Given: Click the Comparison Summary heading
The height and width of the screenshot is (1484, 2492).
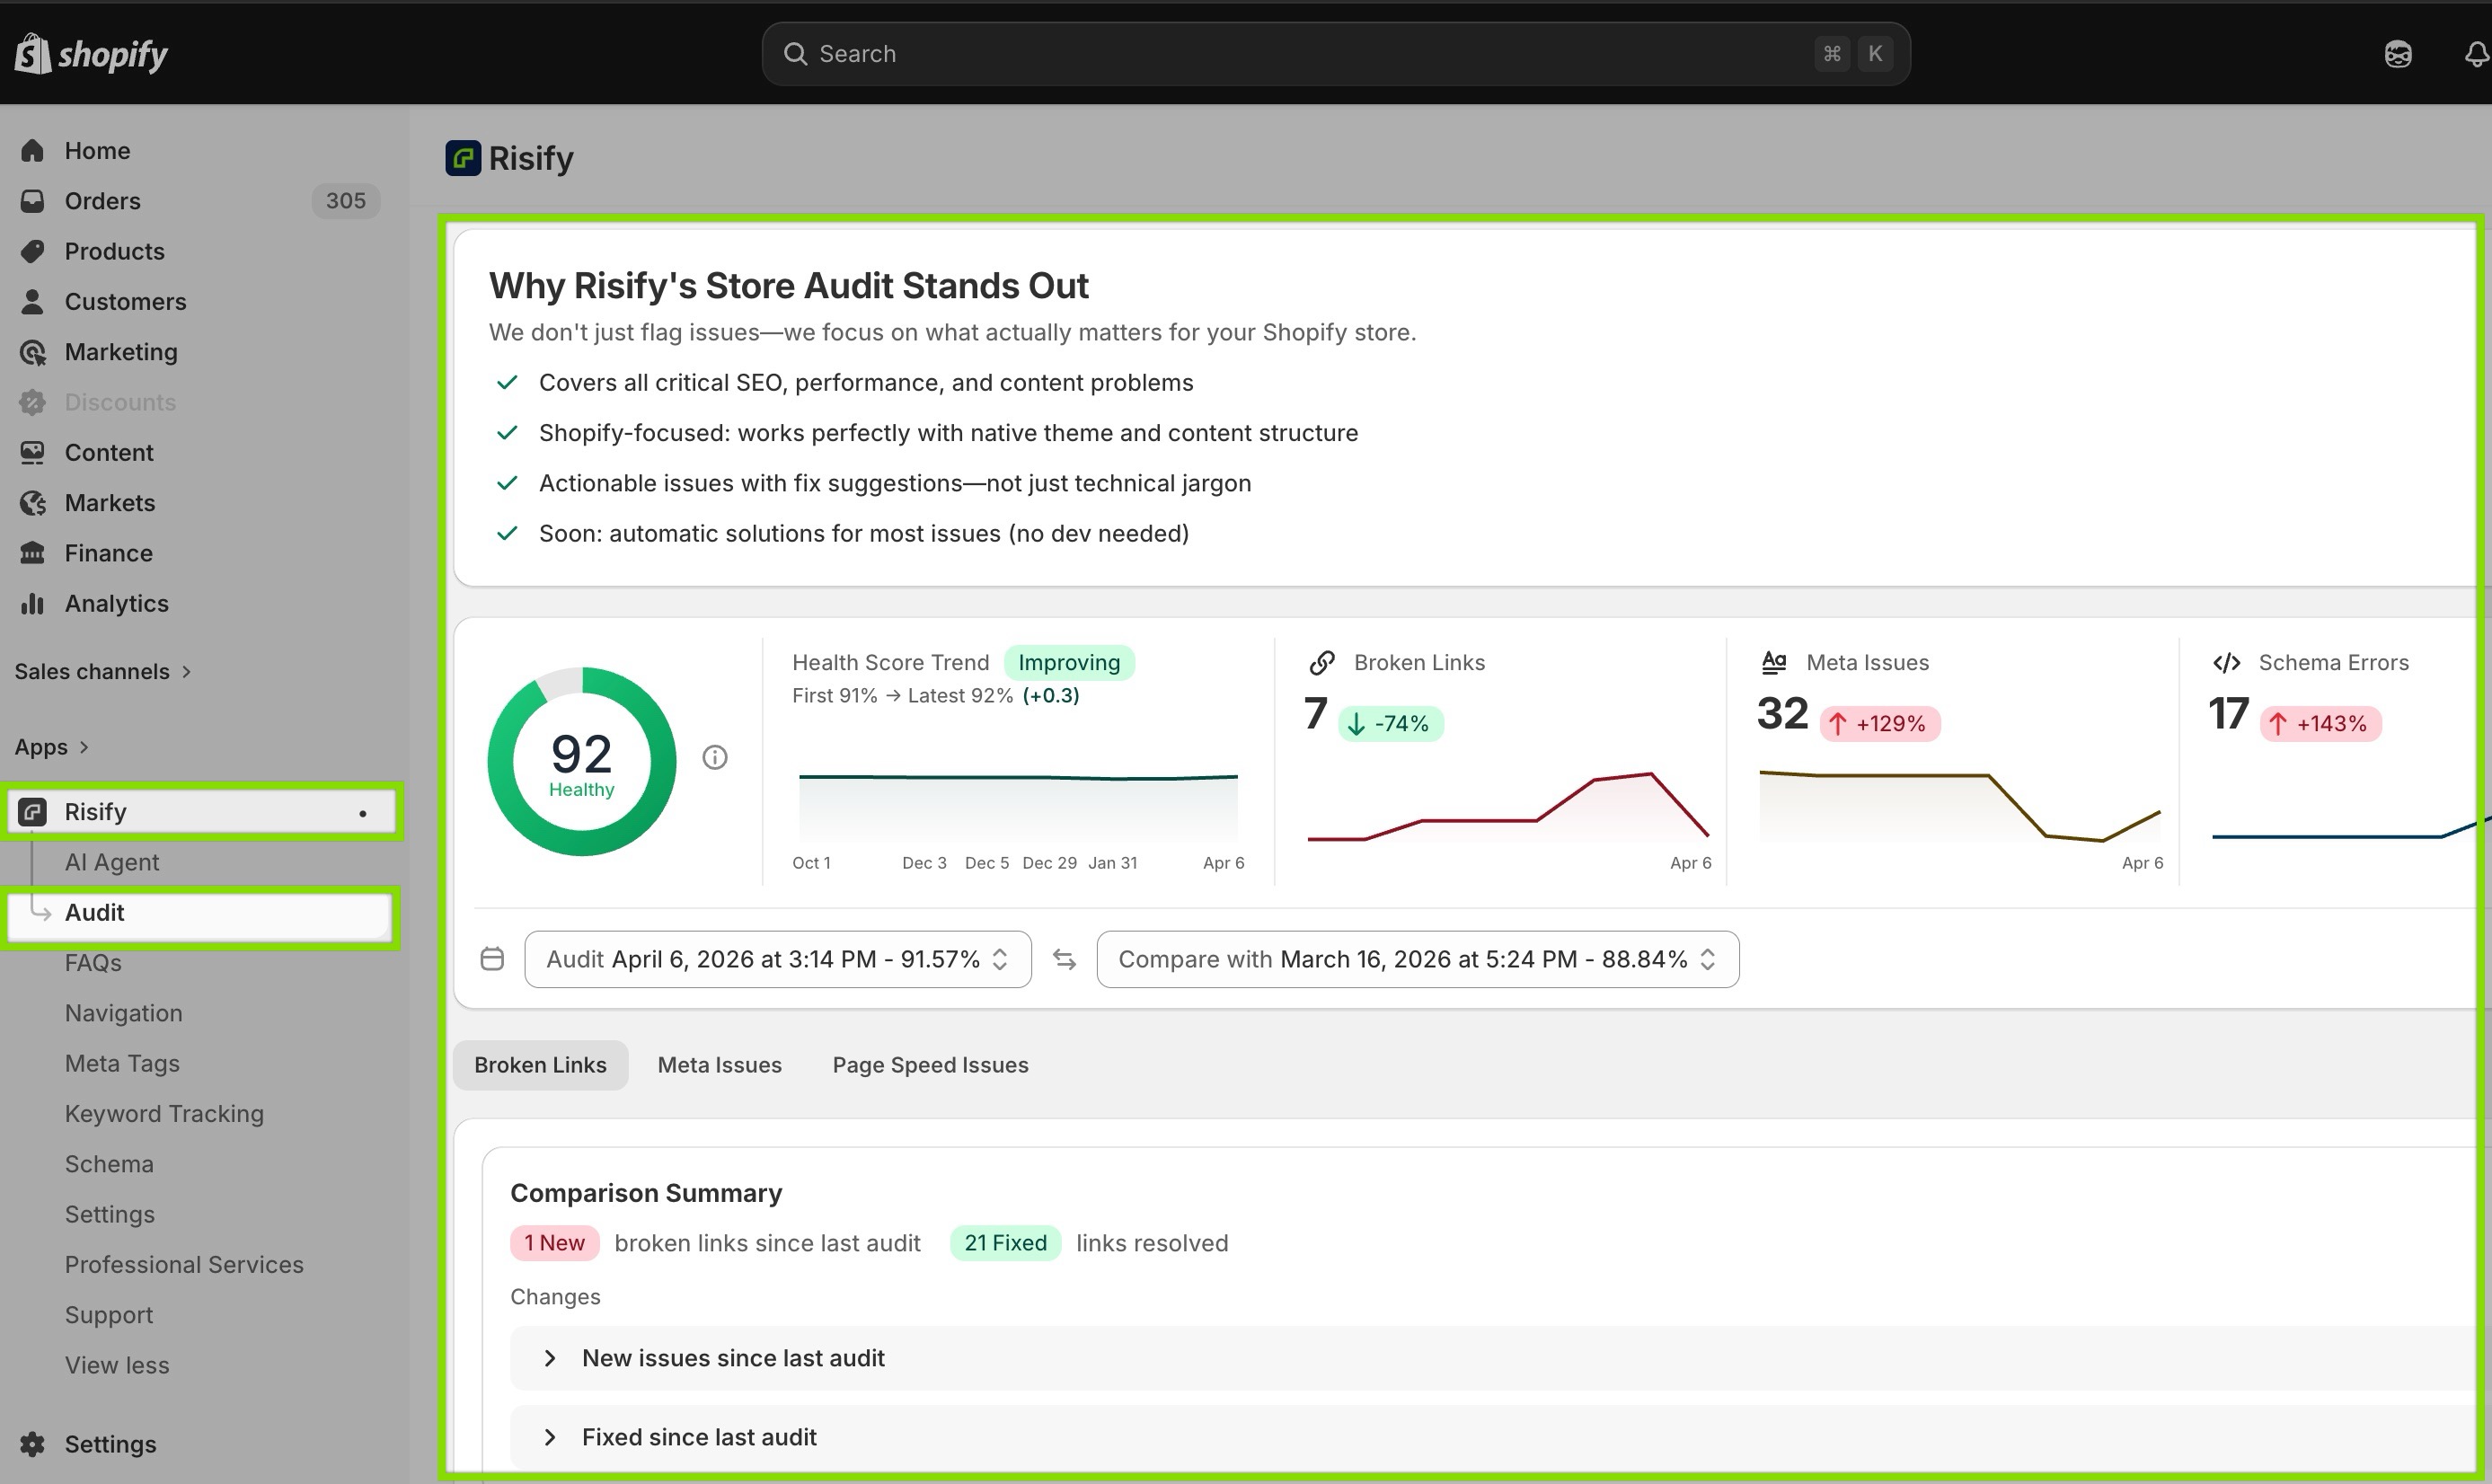Looking at the screenshot, I should [646, 1193].
